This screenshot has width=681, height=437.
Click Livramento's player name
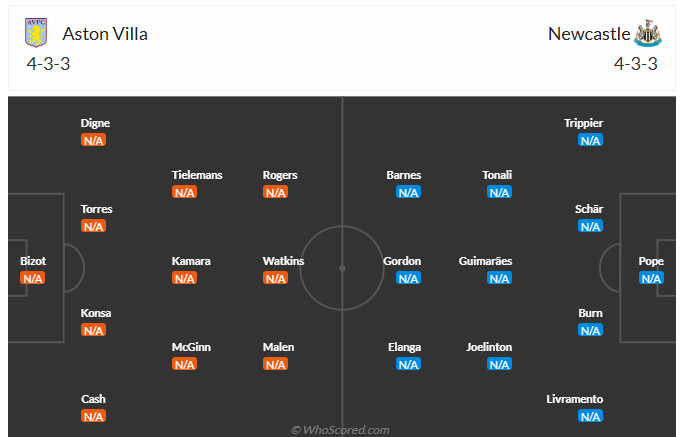575,399
